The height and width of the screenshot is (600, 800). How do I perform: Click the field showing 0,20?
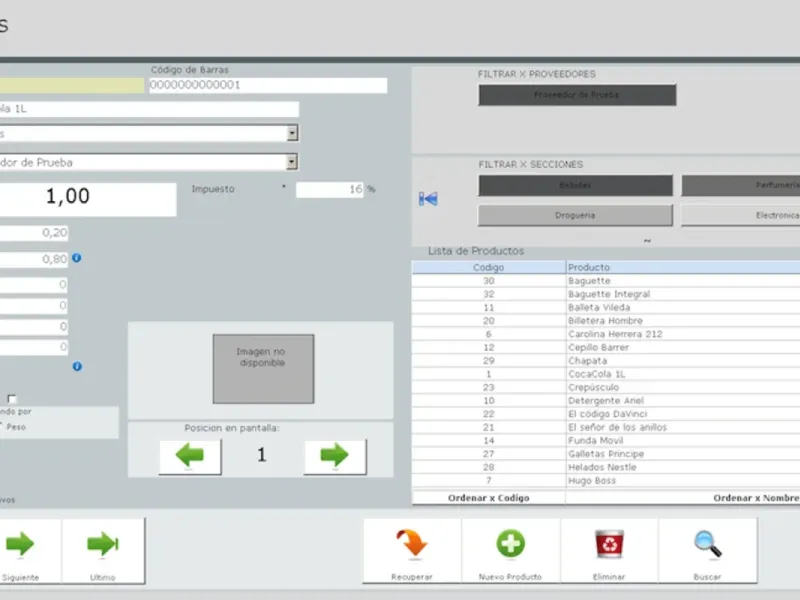34,233
